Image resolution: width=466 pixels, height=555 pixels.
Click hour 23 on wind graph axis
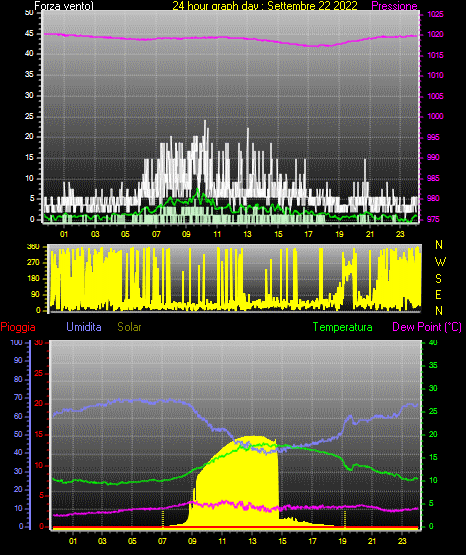(x=400, y=234)
